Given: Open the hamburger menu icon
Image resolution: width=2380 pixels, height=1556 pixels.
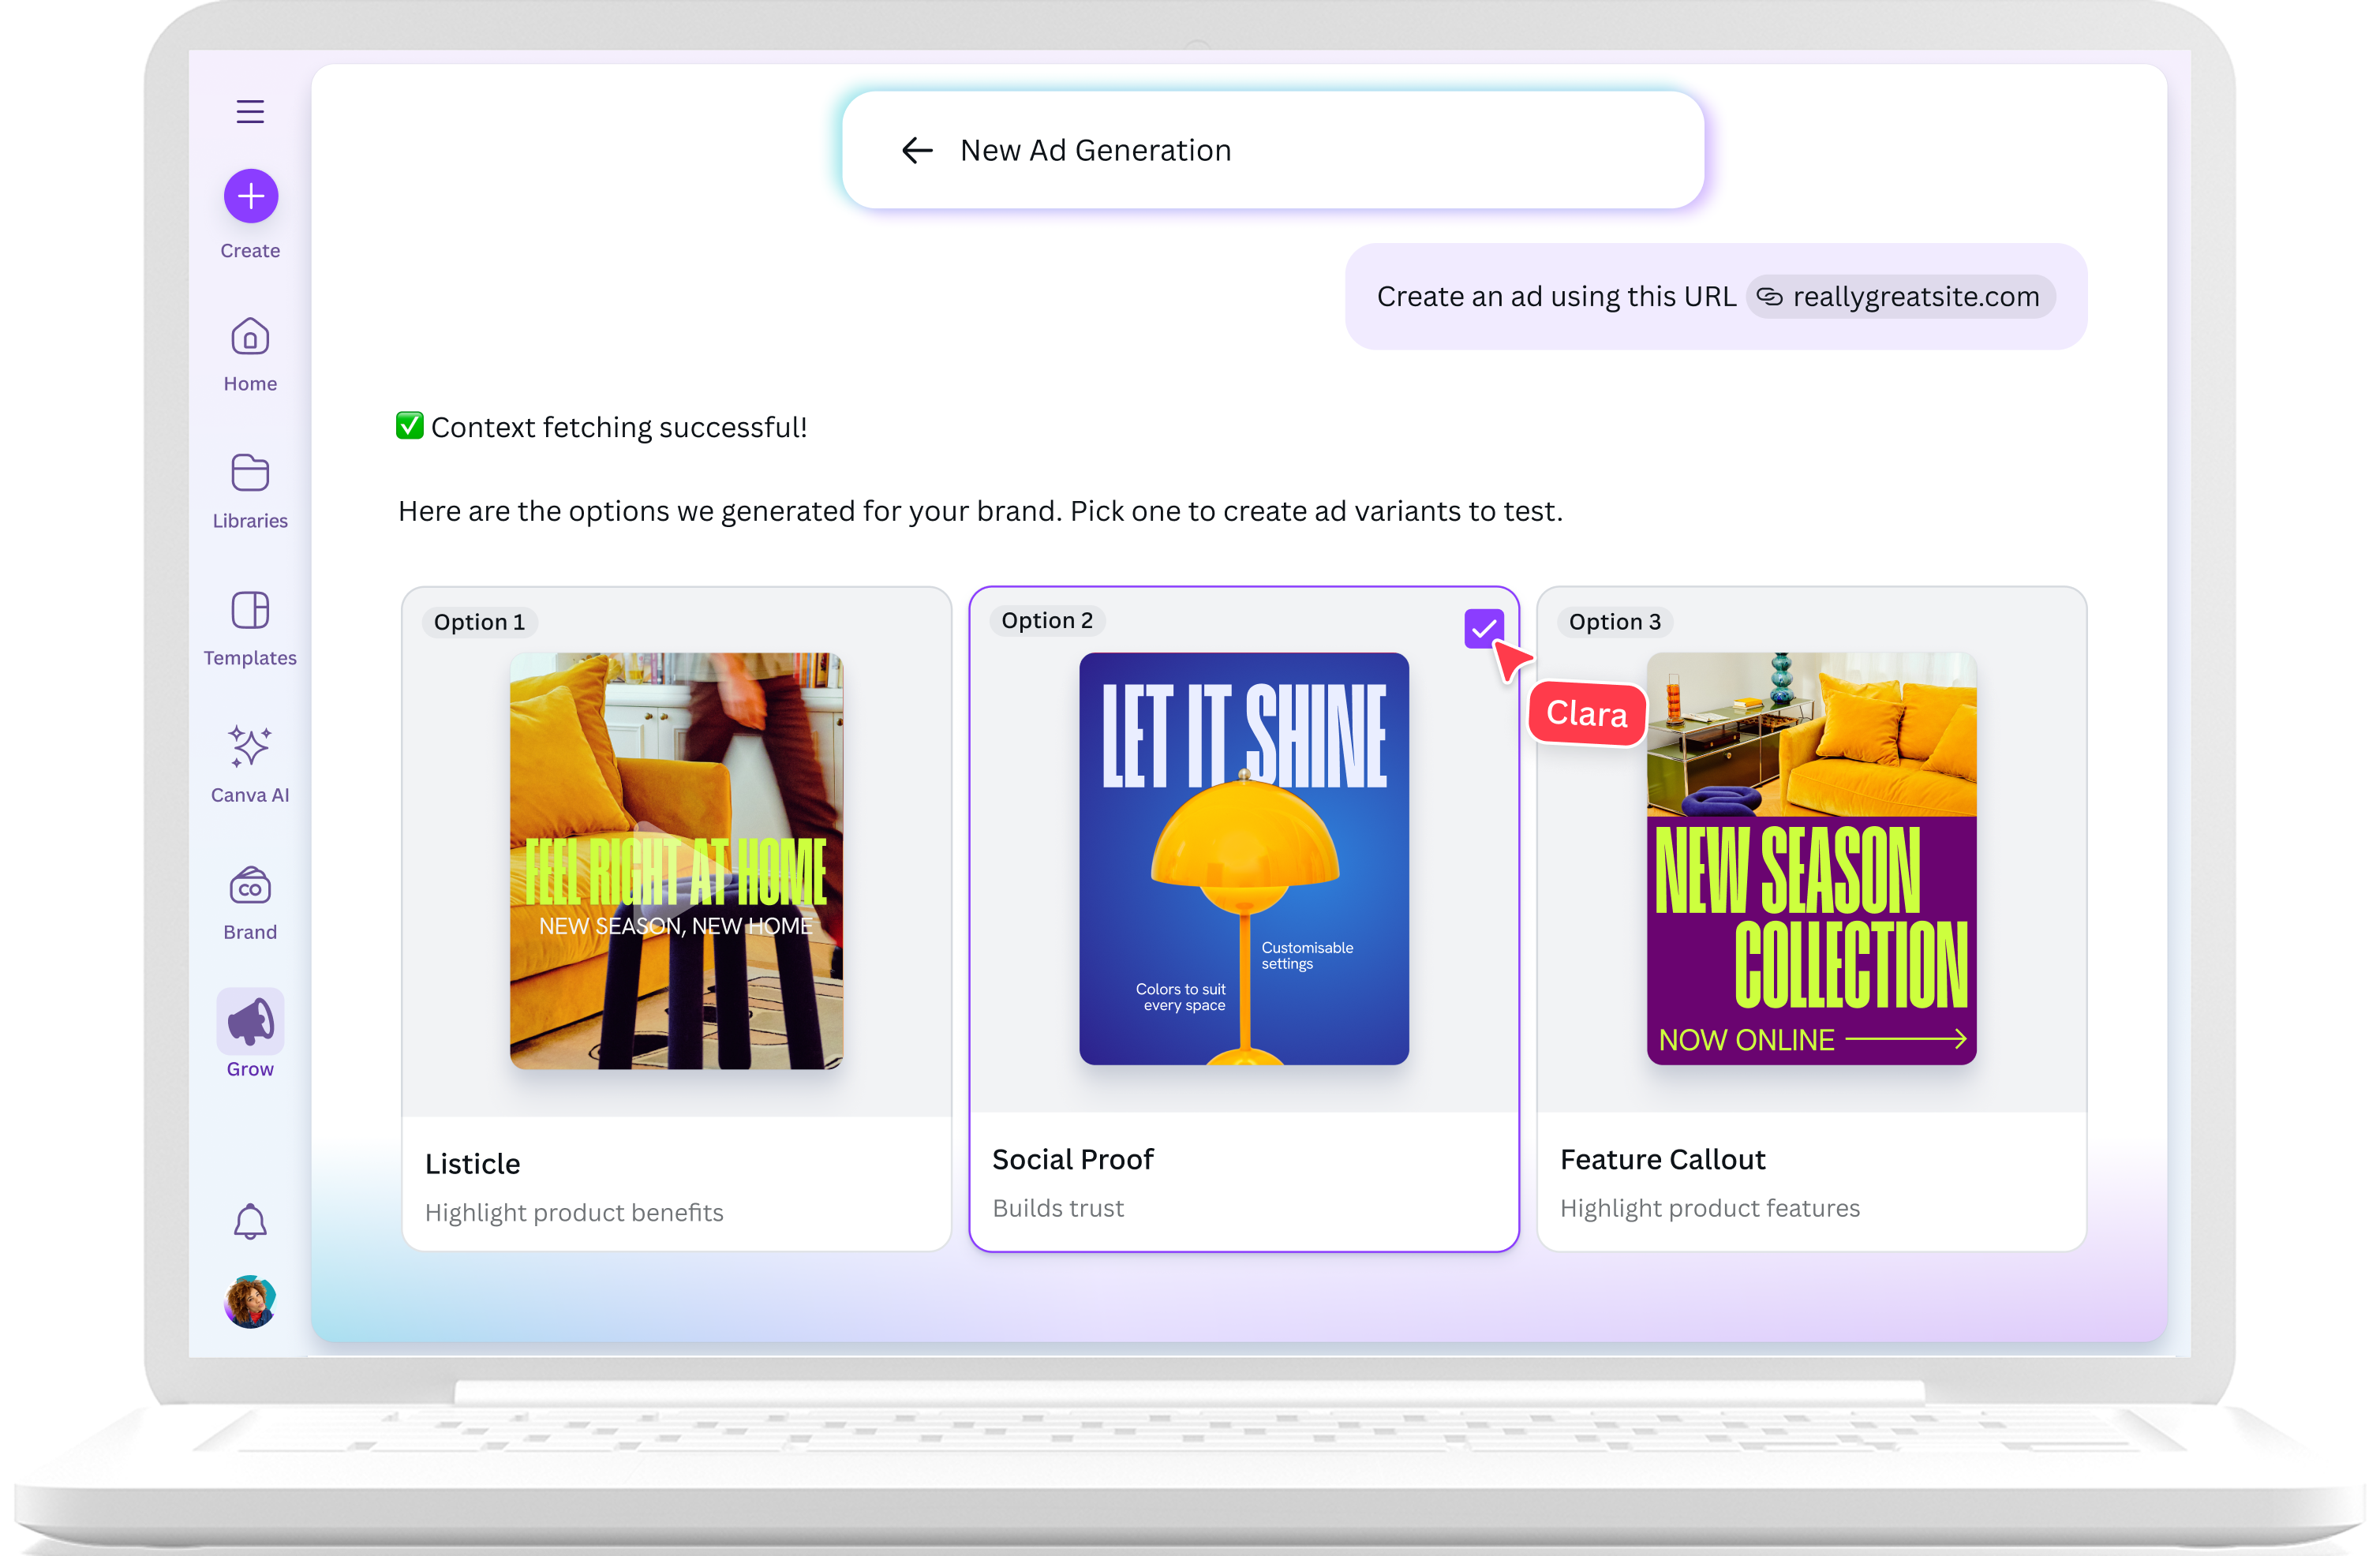Looking at the screenshot, I should pyautogui.click(x=250, y=111).
